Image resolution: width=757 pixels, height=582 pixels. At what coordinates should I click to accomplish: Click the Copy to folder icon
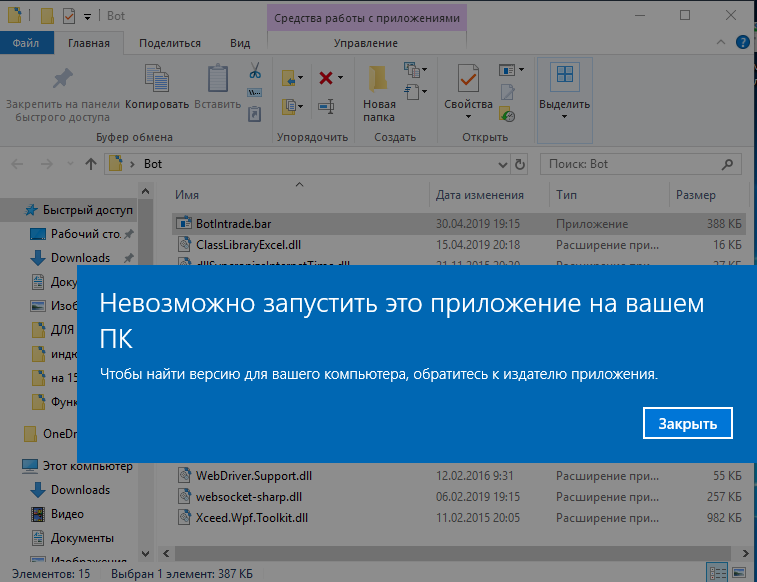pyautogui.click(x=289, y=106)
